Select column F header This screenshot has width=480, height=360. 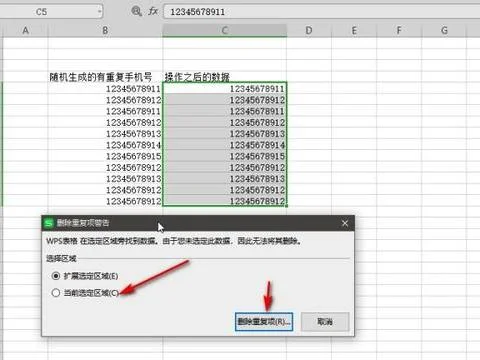tap(399, 31)
